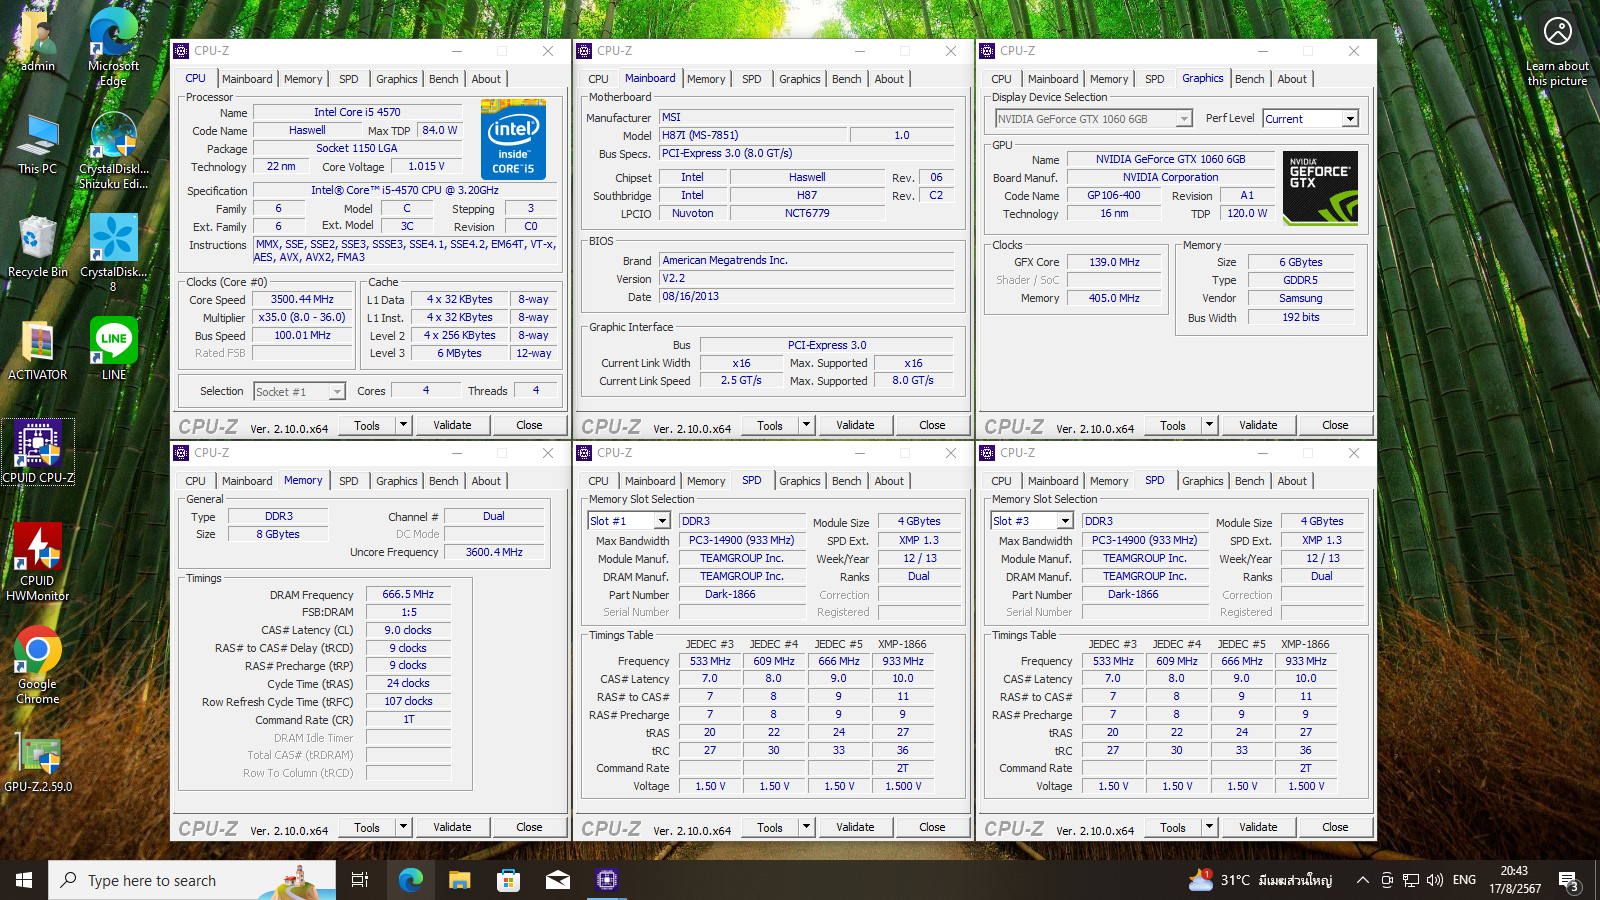1600x900 pixels.
Task: Open the Windows Start menu
Action: 24,880
